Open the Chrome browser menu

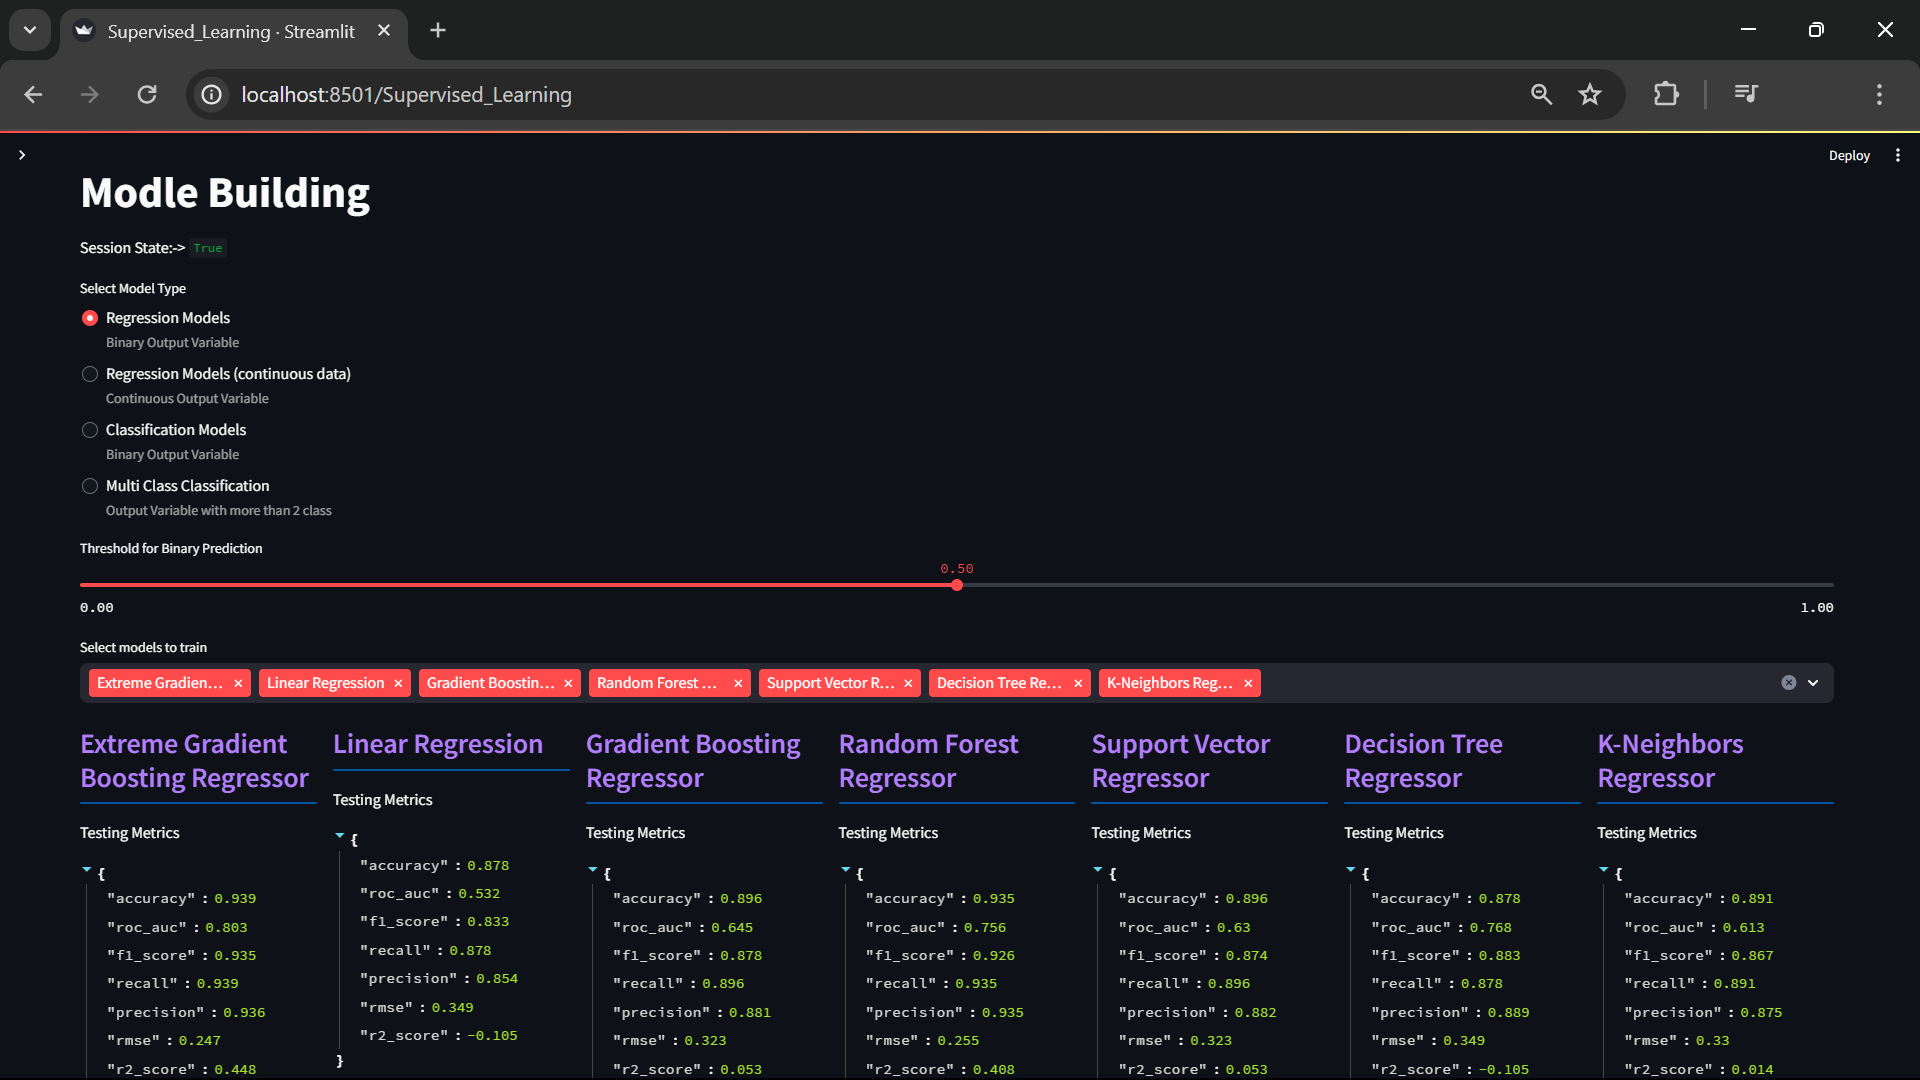tap(1878, 94)
